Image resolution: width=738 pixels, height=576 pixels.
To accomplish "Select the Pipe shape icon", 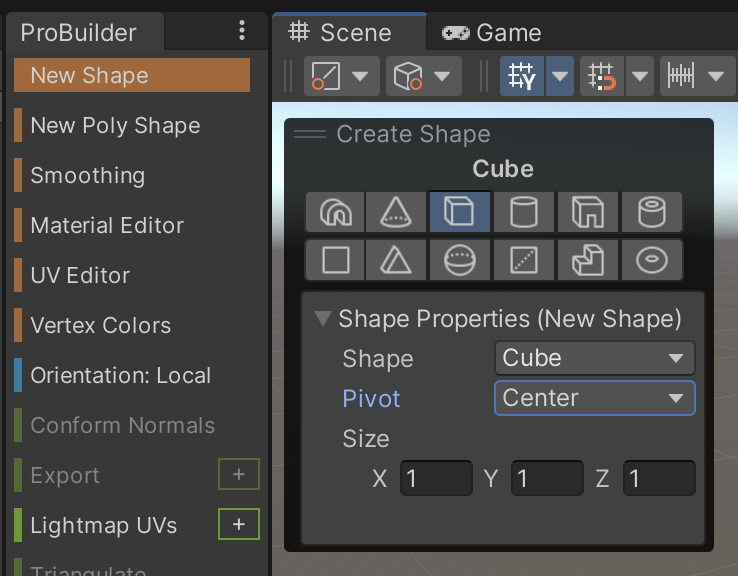I will pyautogui.click(x=651, y=212).
